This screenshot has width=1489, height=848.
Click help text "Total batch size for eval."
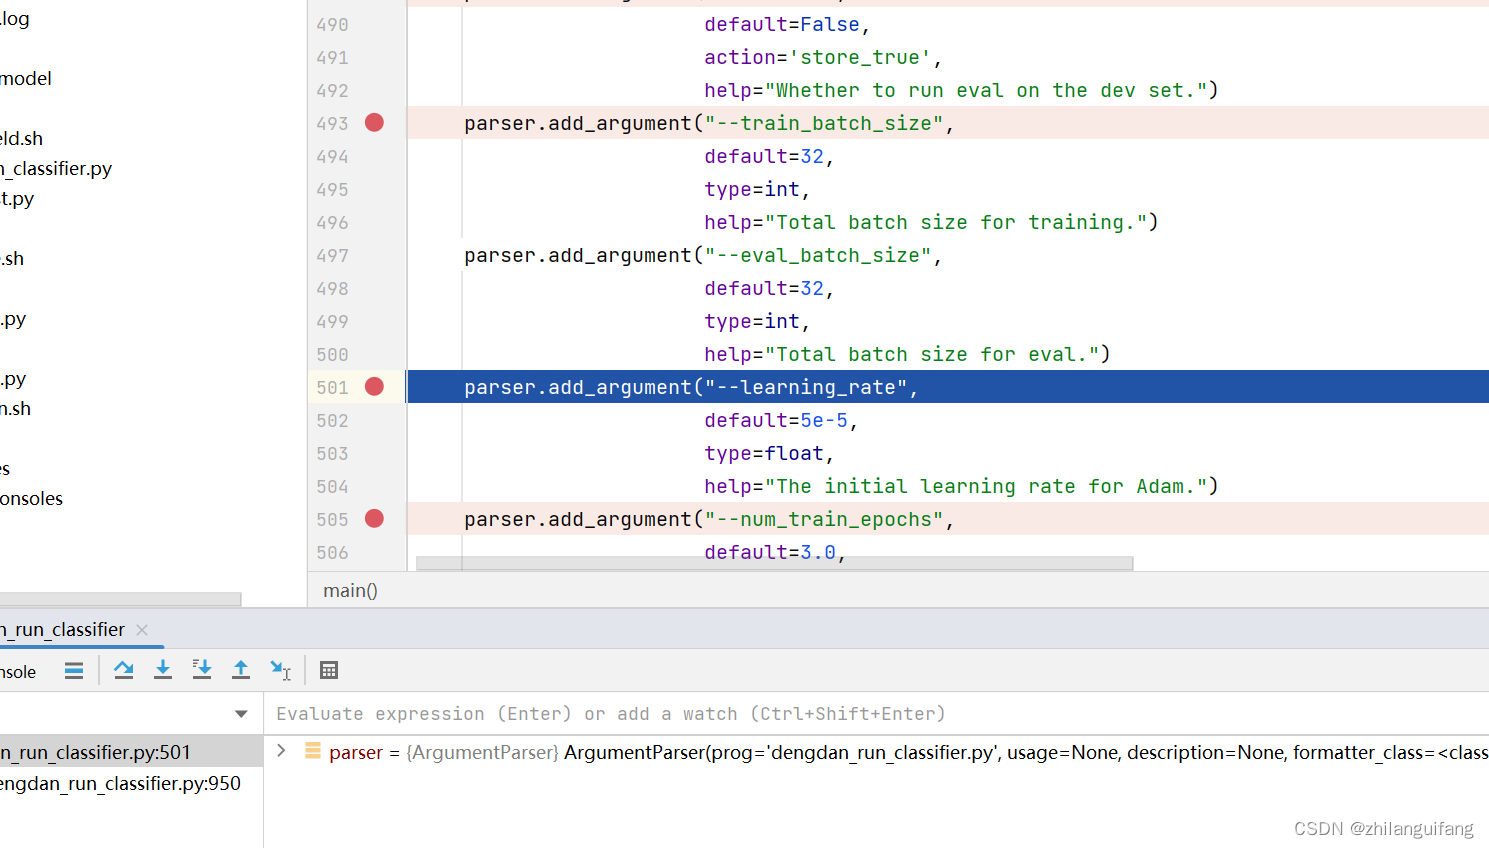tap(930, 354)
